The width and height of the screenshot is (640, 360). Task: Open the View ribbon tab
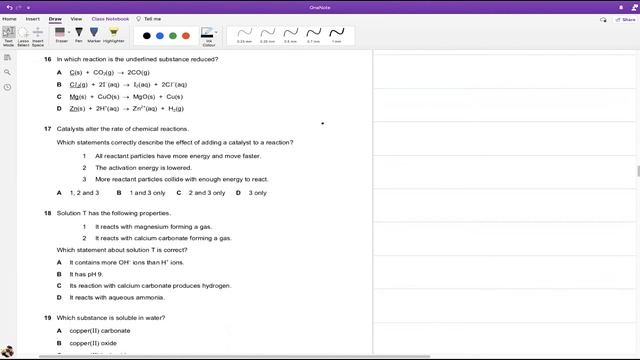pyautogui.click(x=76, y=19)
